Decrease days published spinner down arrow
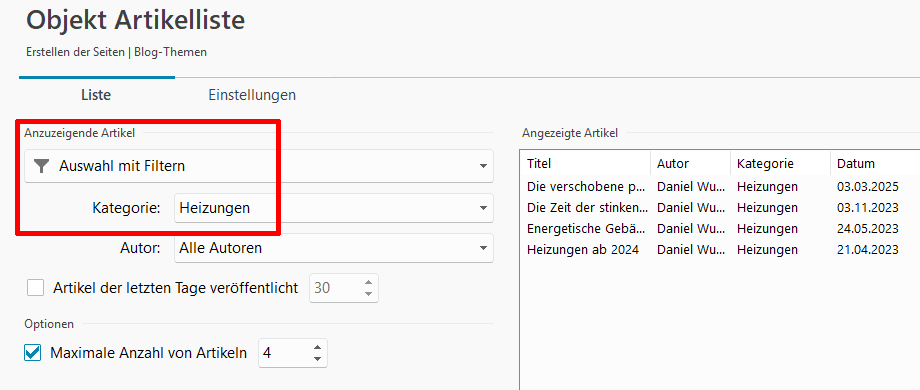The height and width of the screenshot is (390, 920). (368, 293)
